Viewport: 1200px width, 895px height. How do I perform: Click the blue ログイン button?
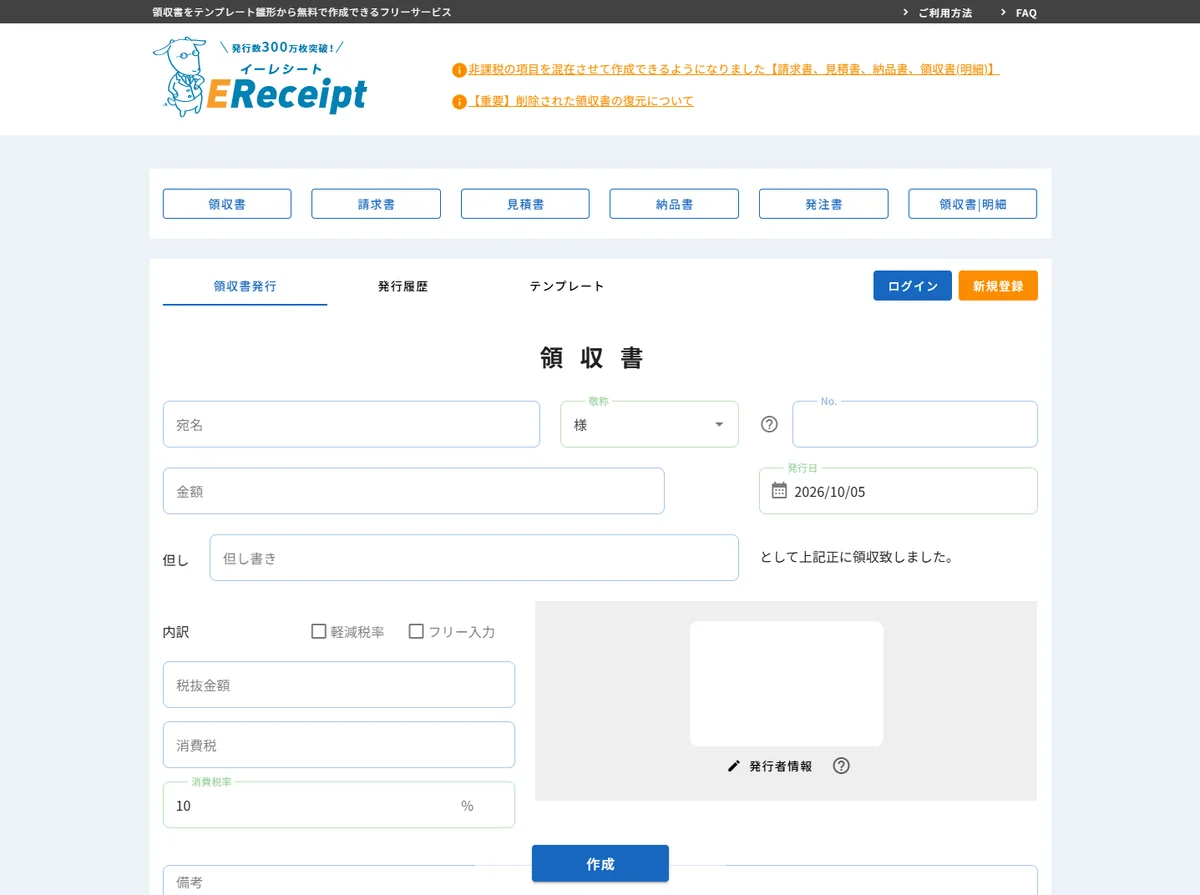[912, 286]
